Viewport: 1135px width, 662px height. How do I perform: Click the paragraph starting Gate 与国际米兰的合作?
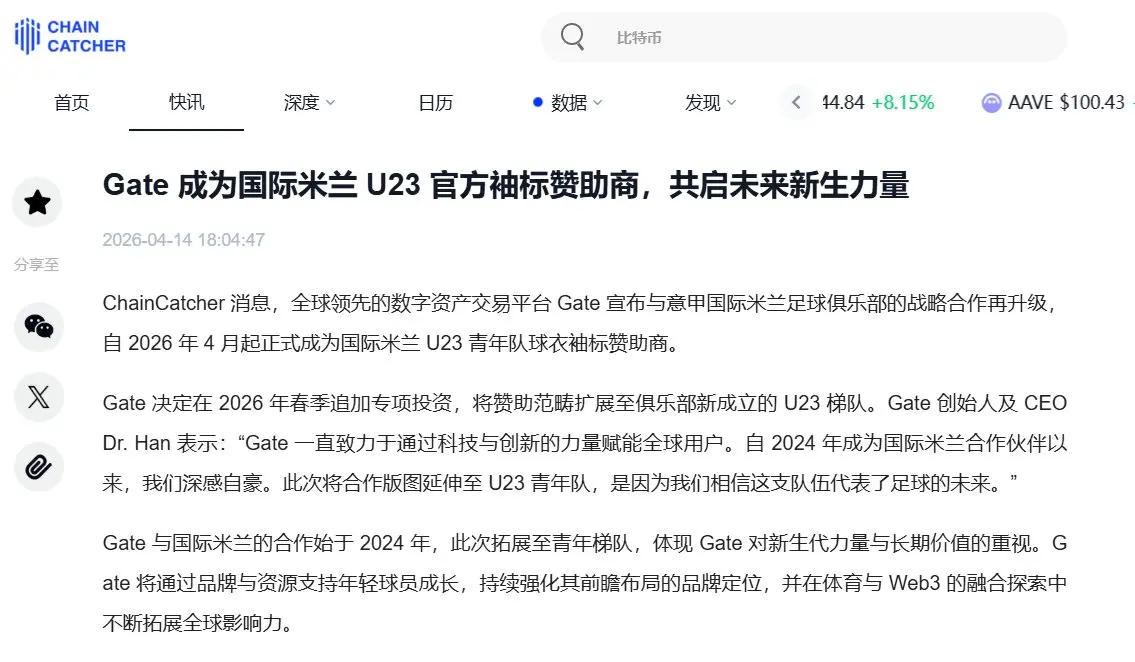pos(585,583)
